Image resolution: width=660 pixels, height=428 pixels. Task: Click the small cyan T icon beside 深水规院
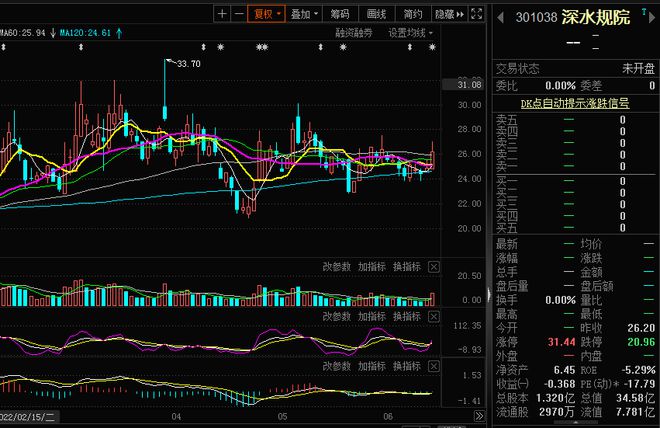point(644,12)
